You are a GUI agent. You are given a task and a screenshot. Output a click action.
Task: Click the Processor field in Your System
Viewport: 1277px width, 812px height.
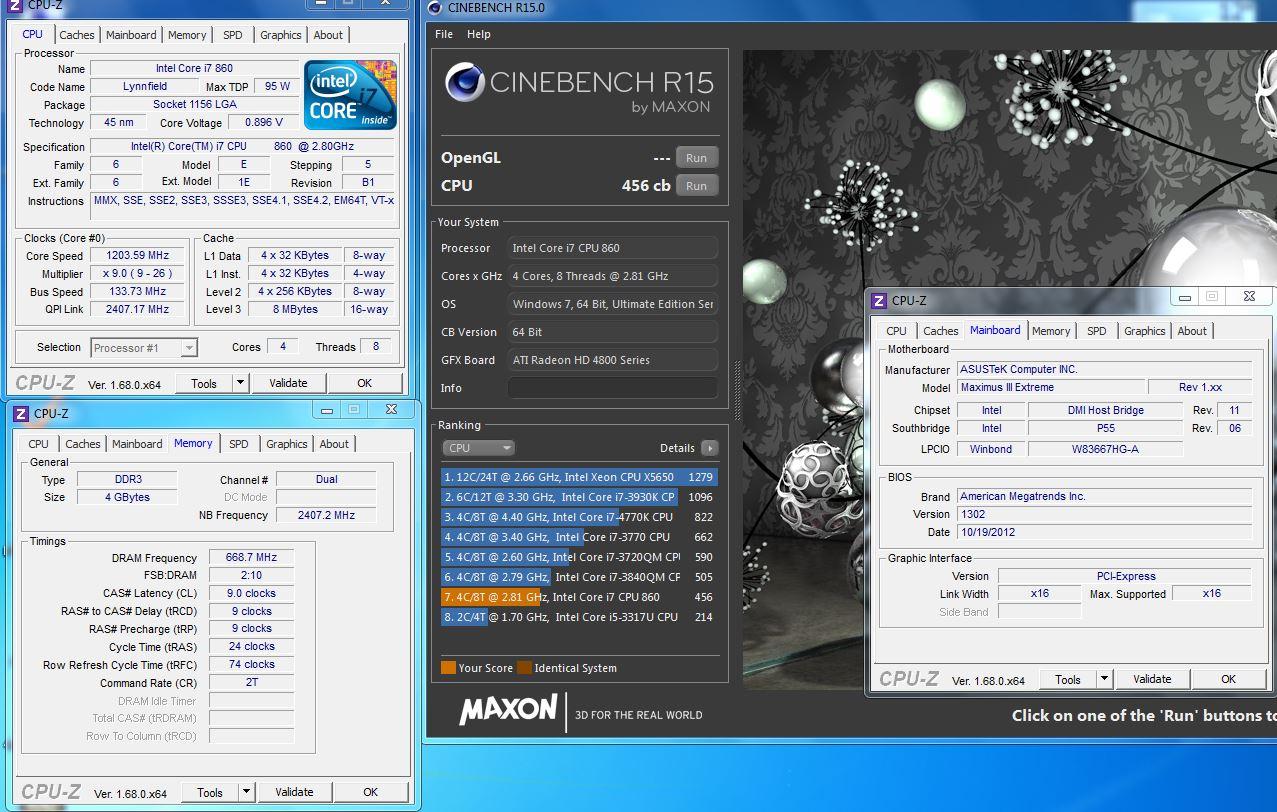pyautogui.click(x=612, y=248)
